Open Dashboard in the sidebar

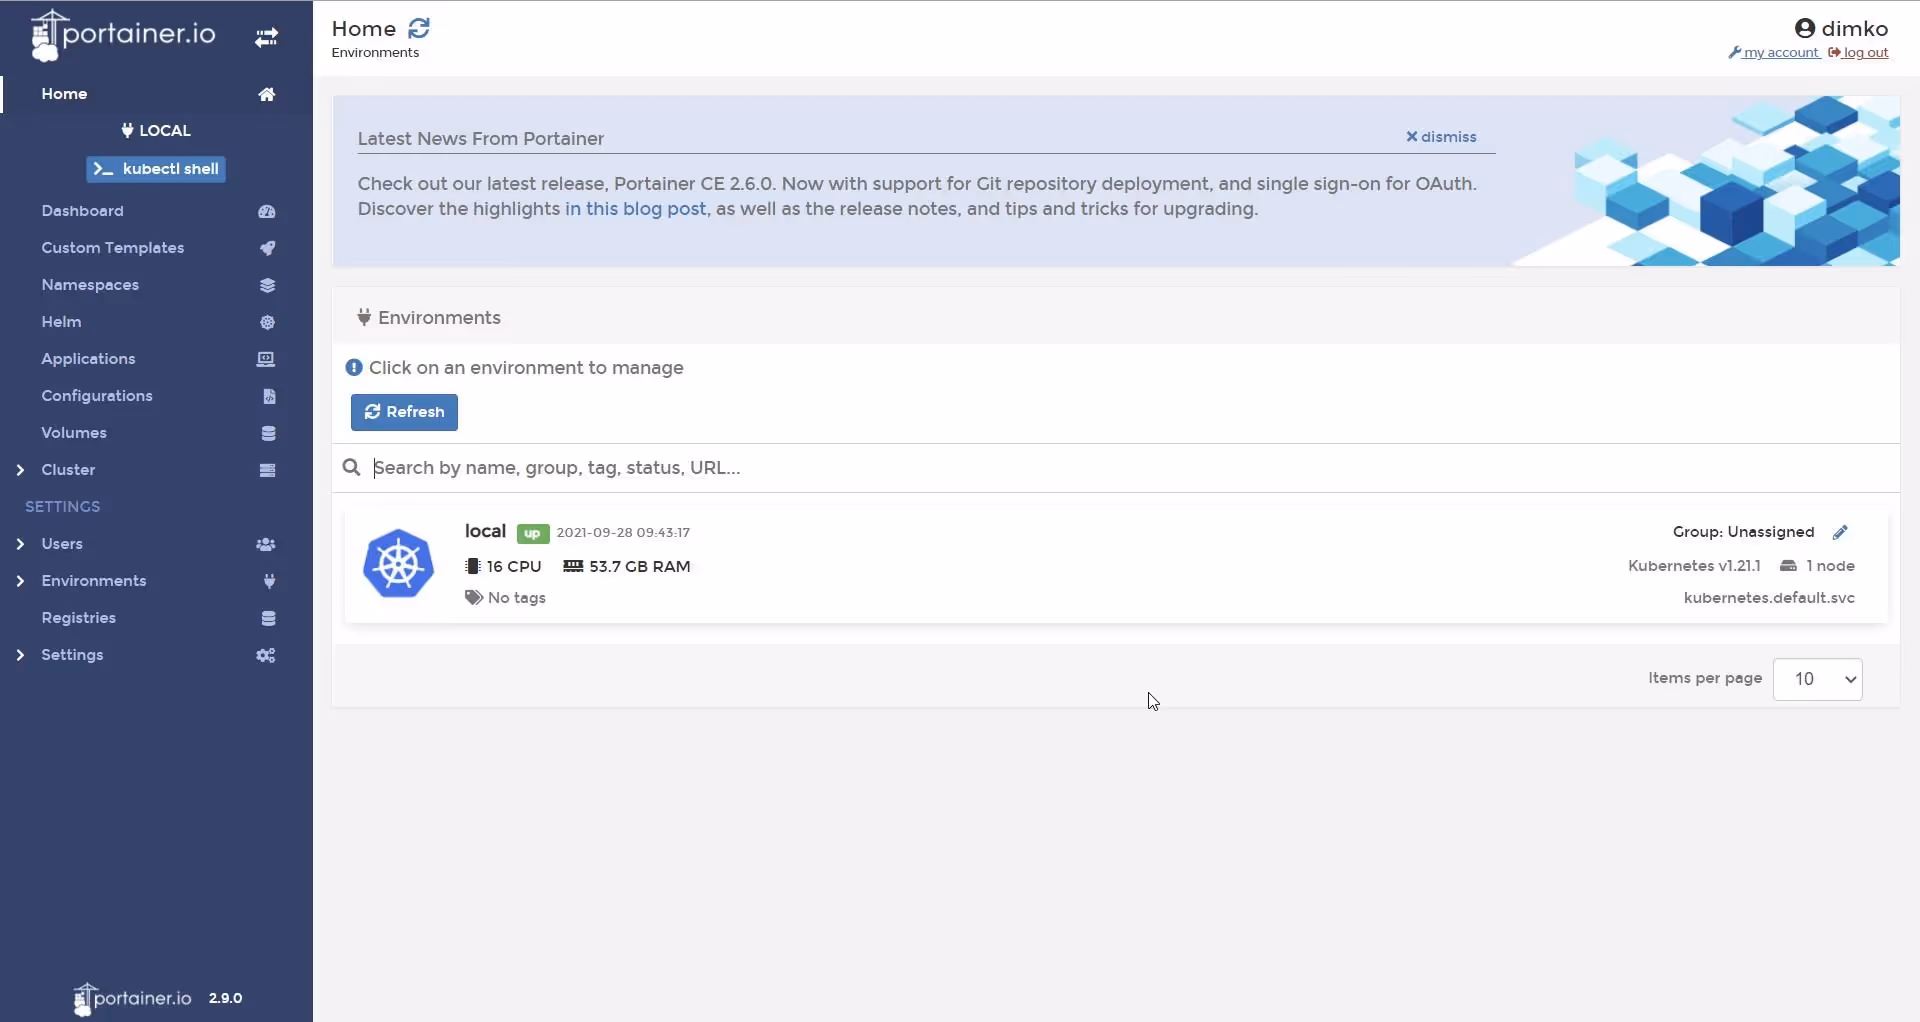tap(82, 211)
